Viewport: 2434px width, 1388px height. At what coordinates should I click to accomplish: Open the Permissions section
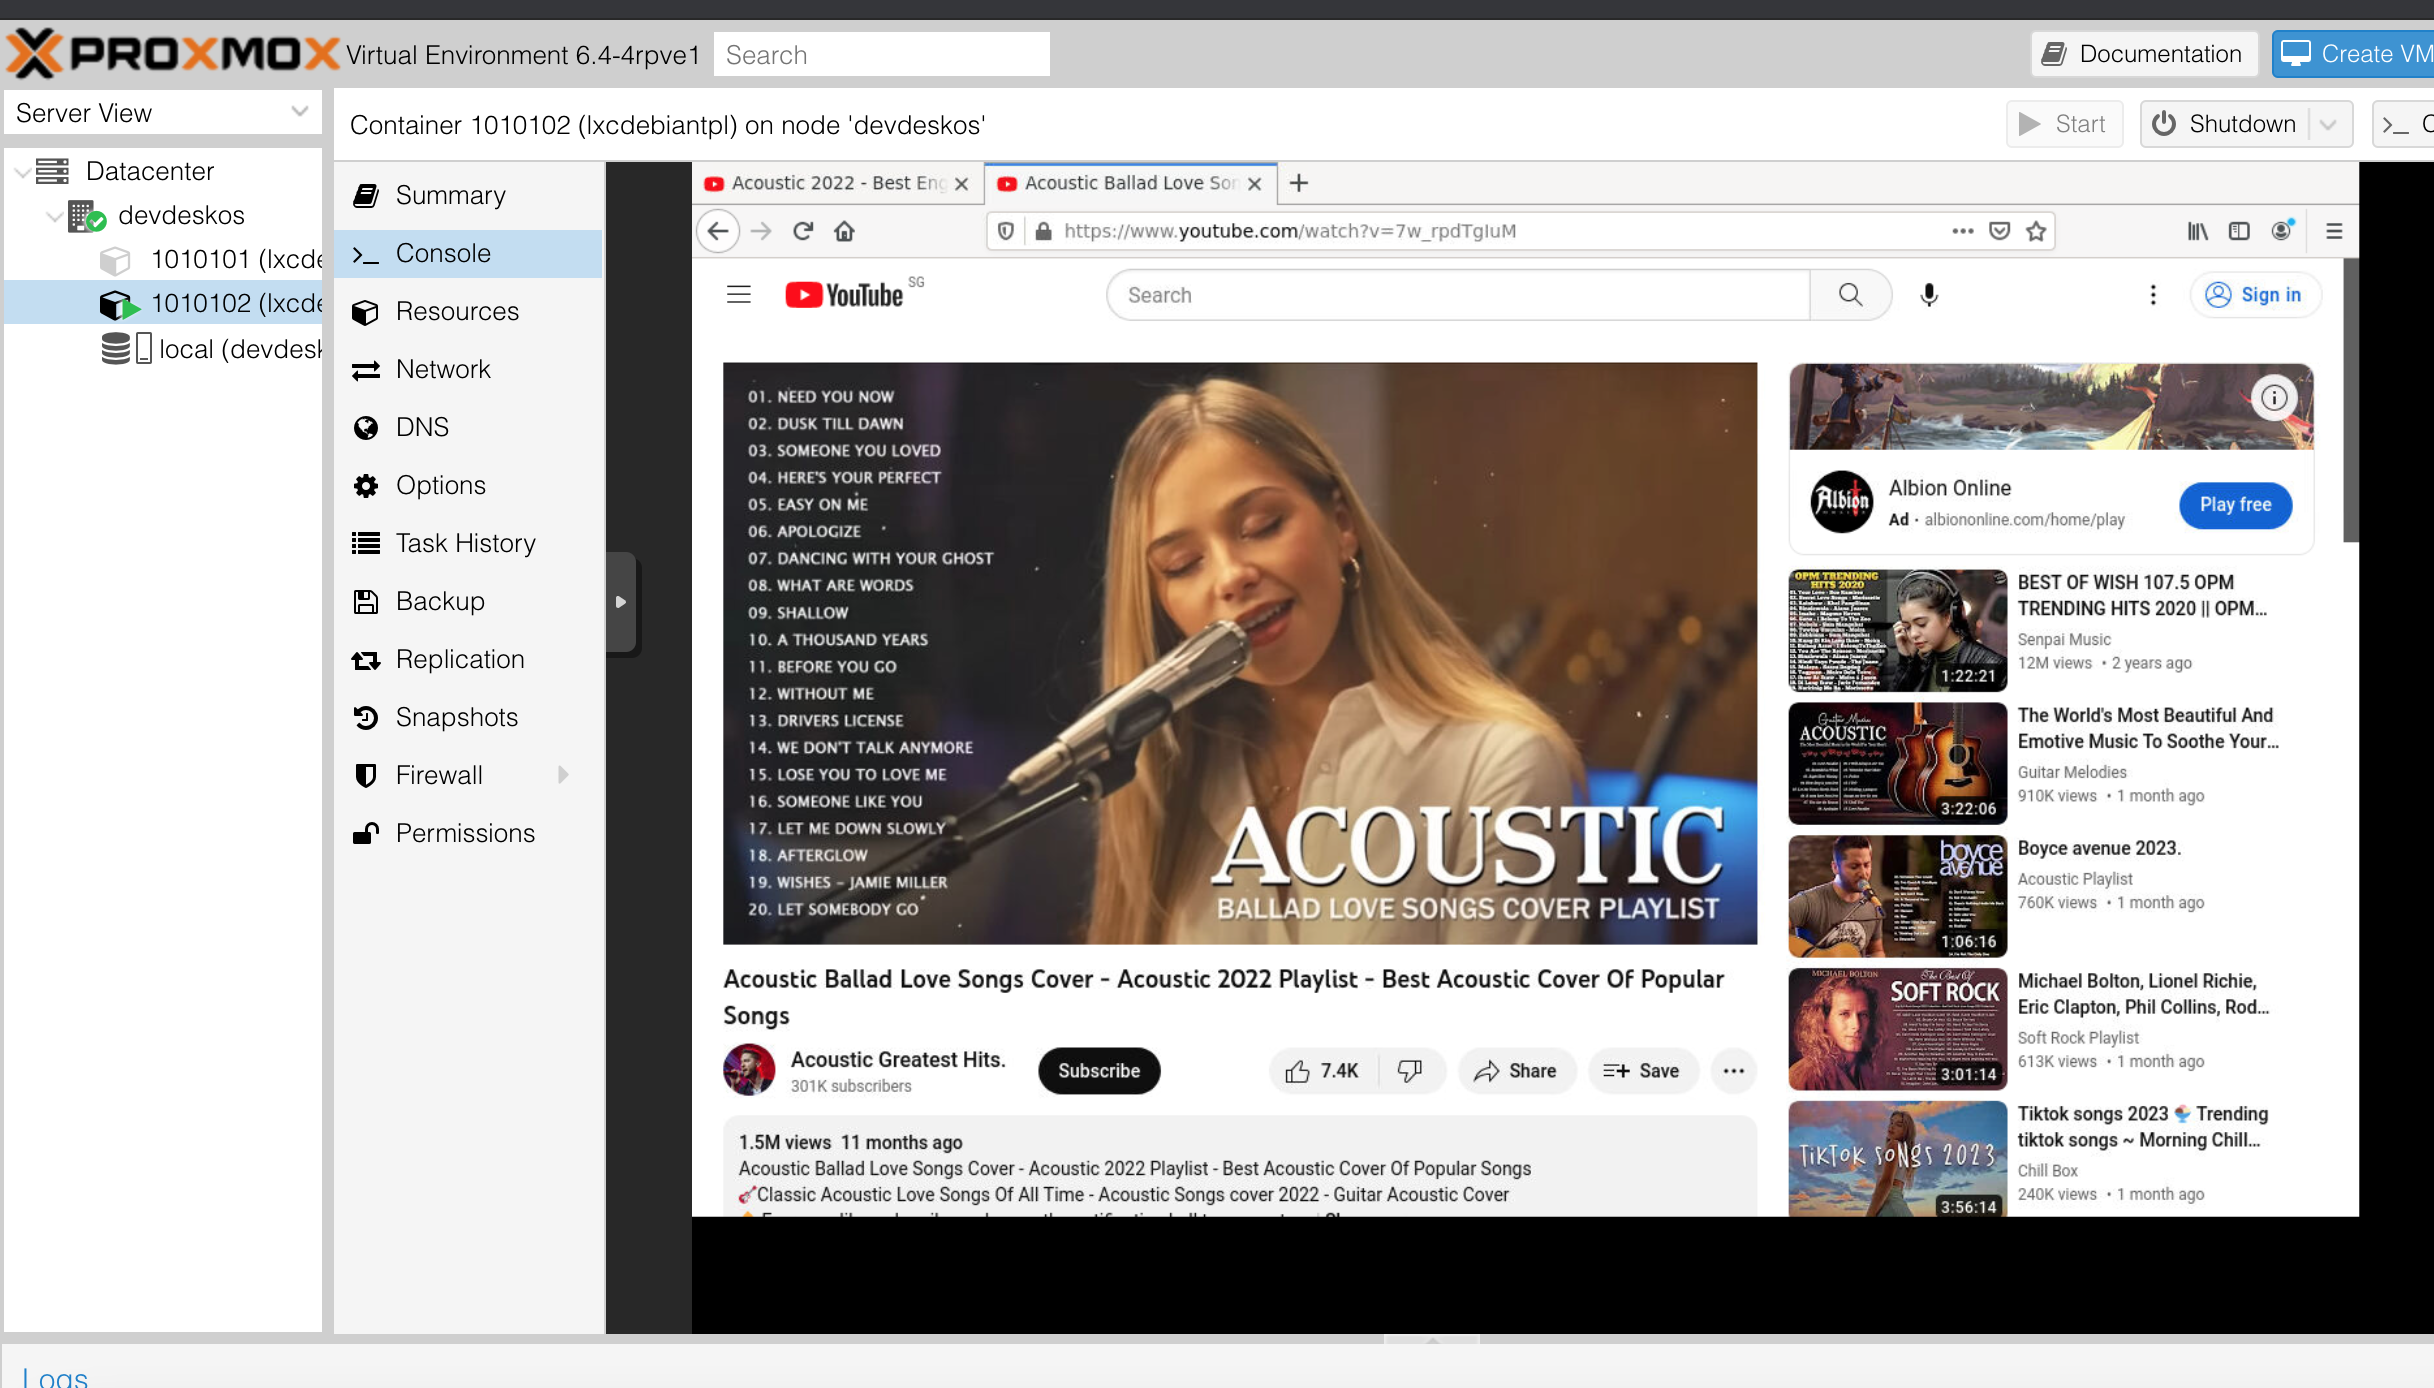468,833
